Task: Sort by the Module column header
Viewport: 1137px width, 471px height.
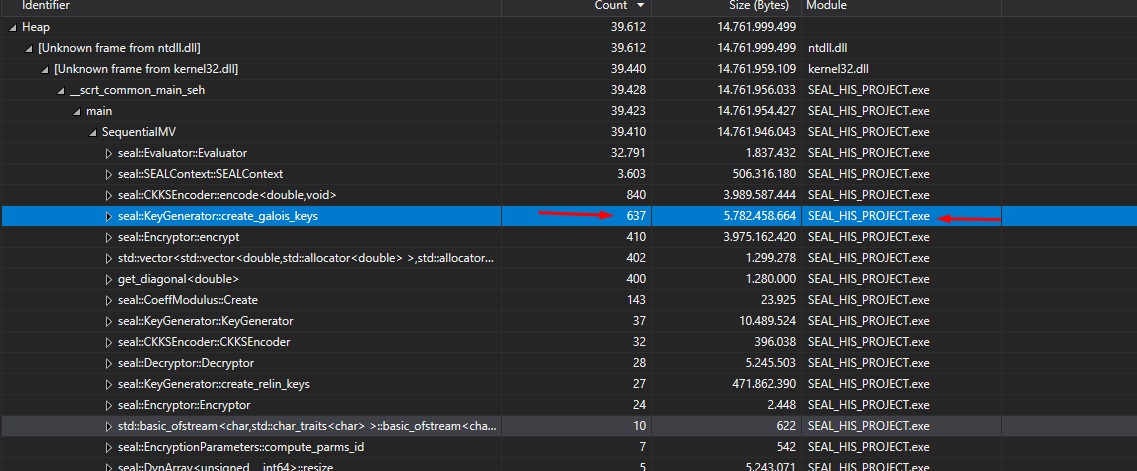Action: click(827, 6)
